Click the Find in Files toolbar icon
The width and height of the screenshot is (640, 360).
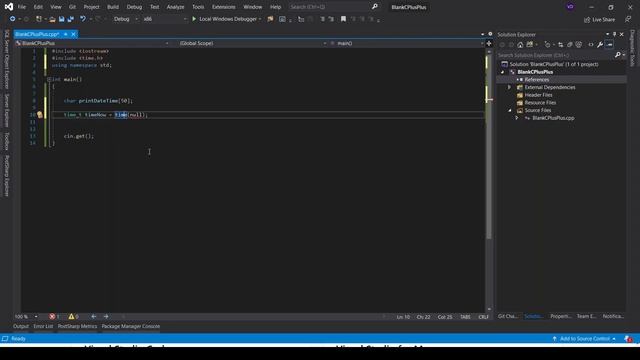coord(270,19)
